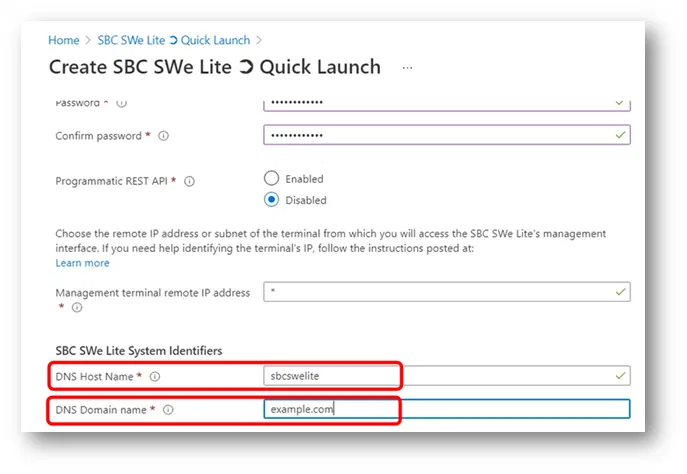The width and height of the screenshot is (687, 474).
Task: Click the Password input field
Action: tap(446, 102)
